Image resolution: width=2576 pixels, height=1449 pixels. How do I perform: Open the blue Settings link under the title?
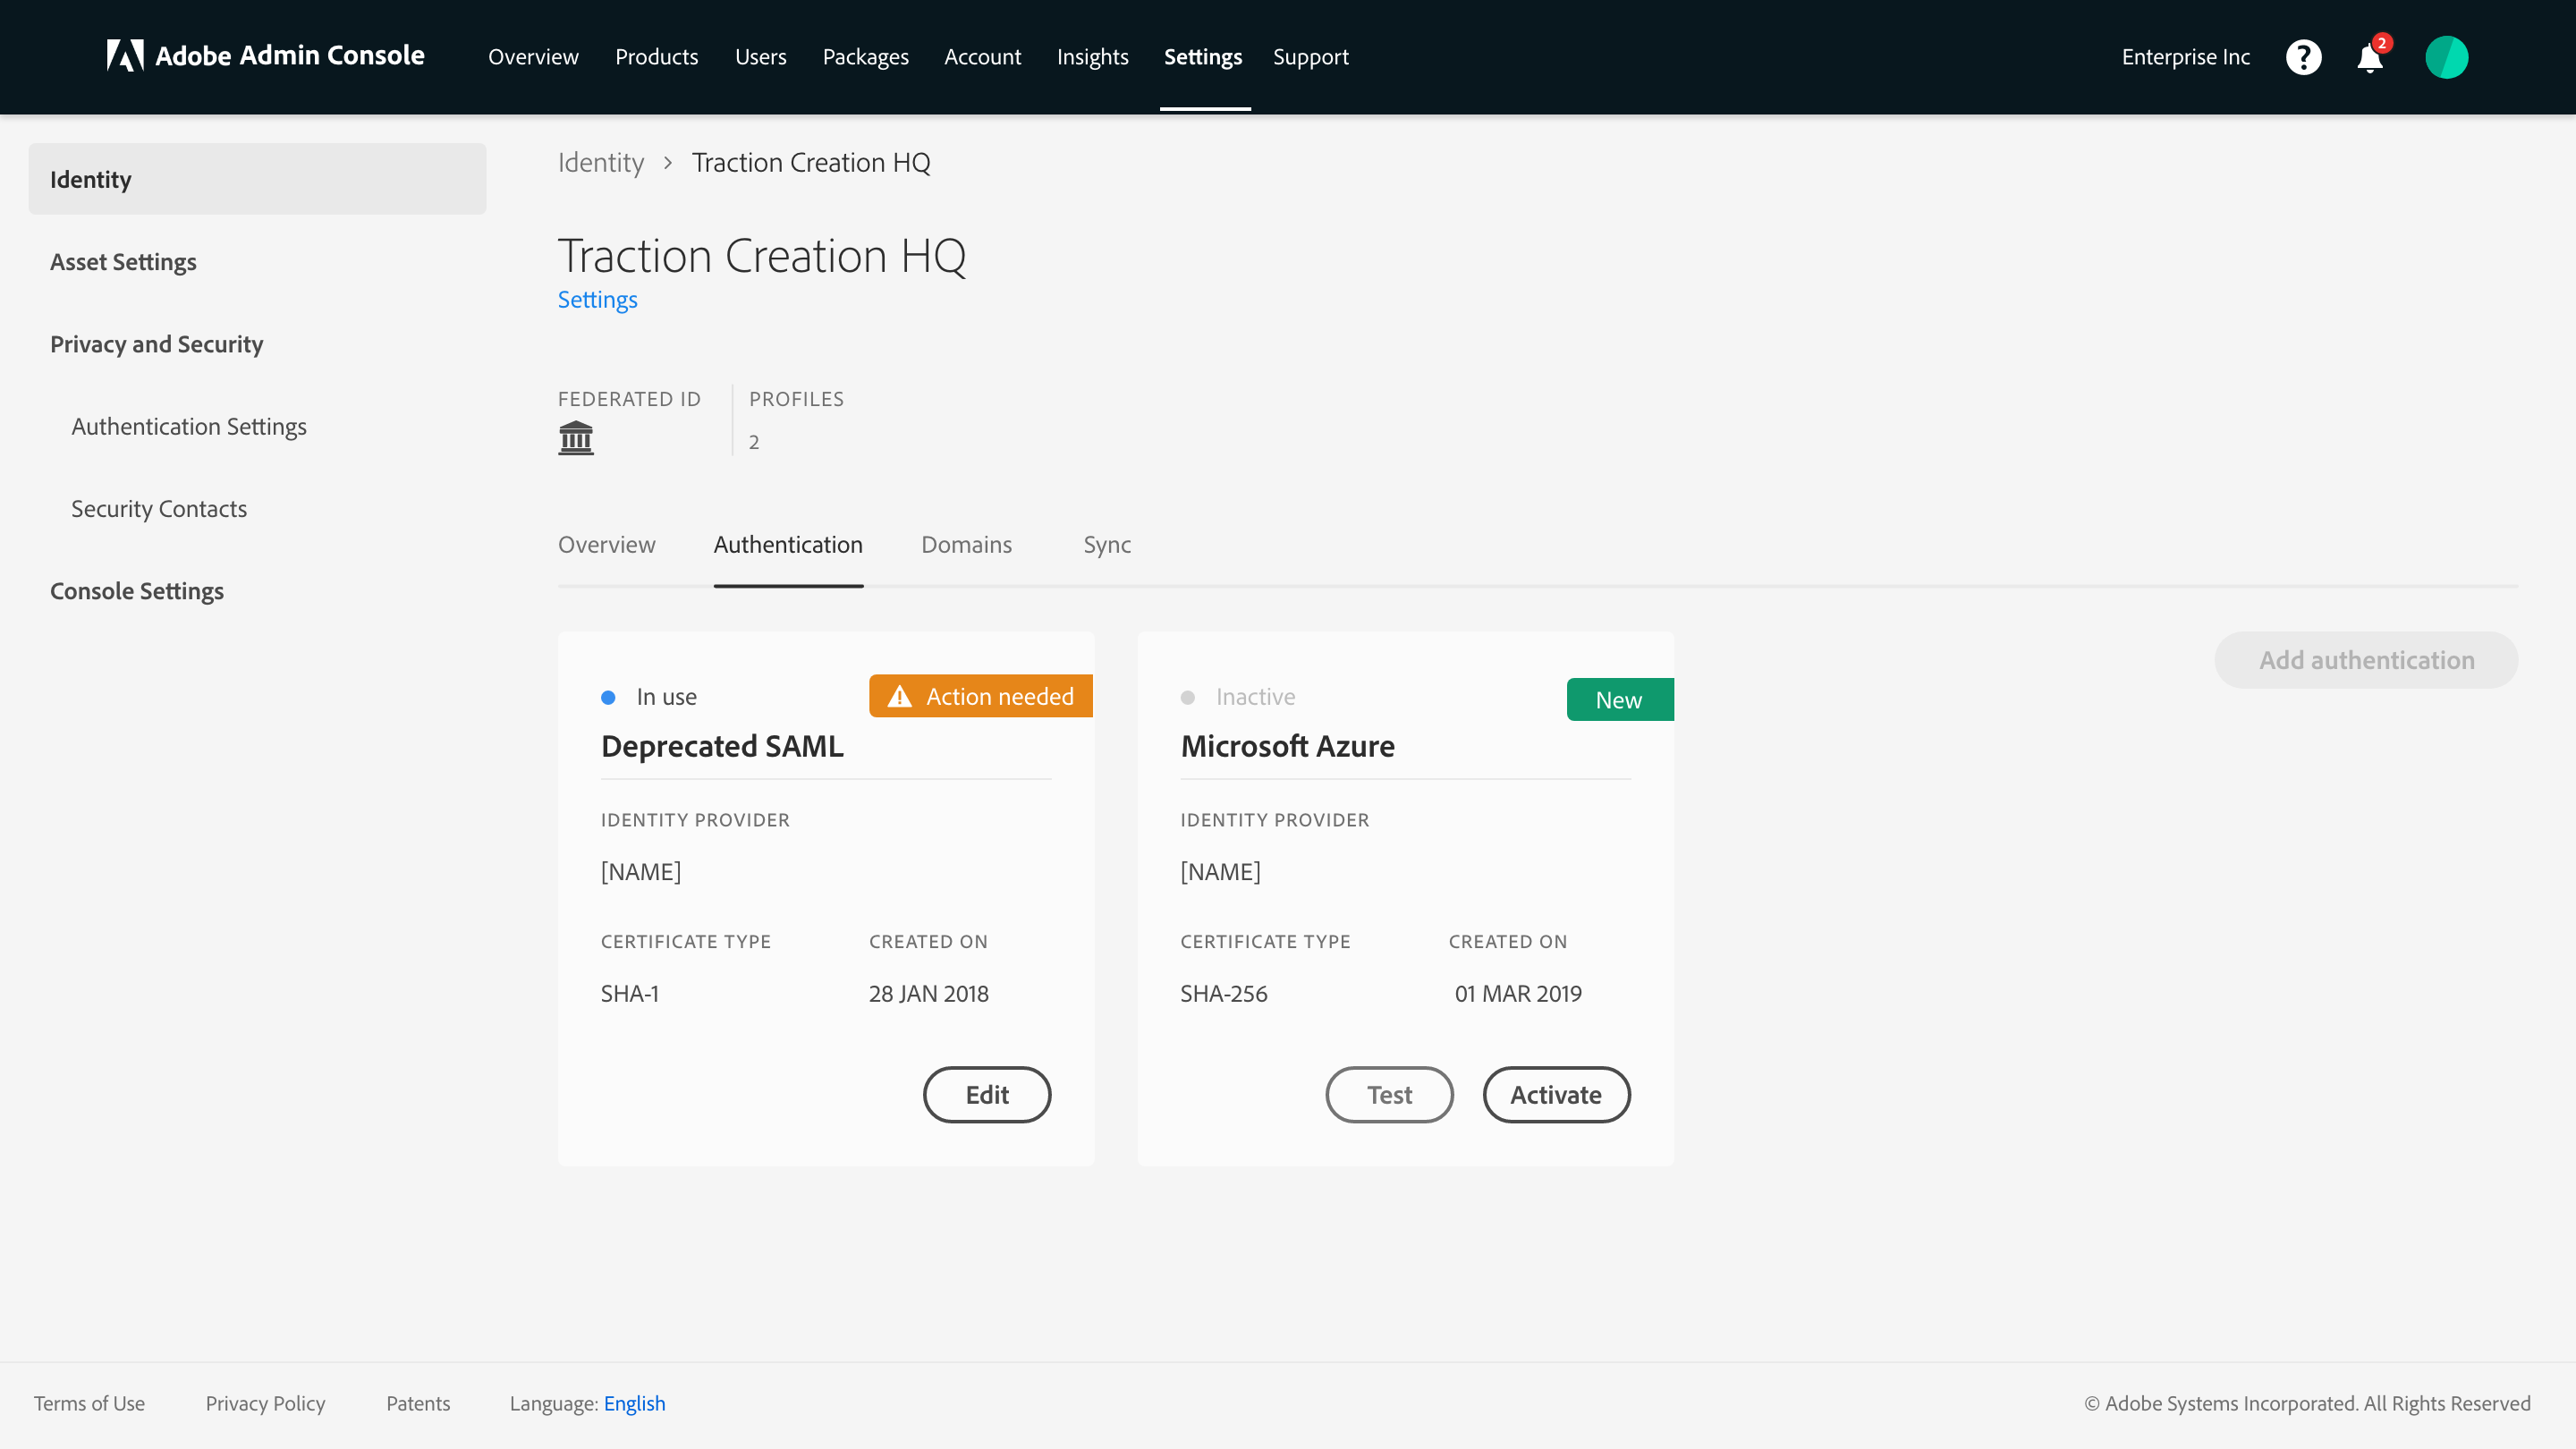click(598, 299)
